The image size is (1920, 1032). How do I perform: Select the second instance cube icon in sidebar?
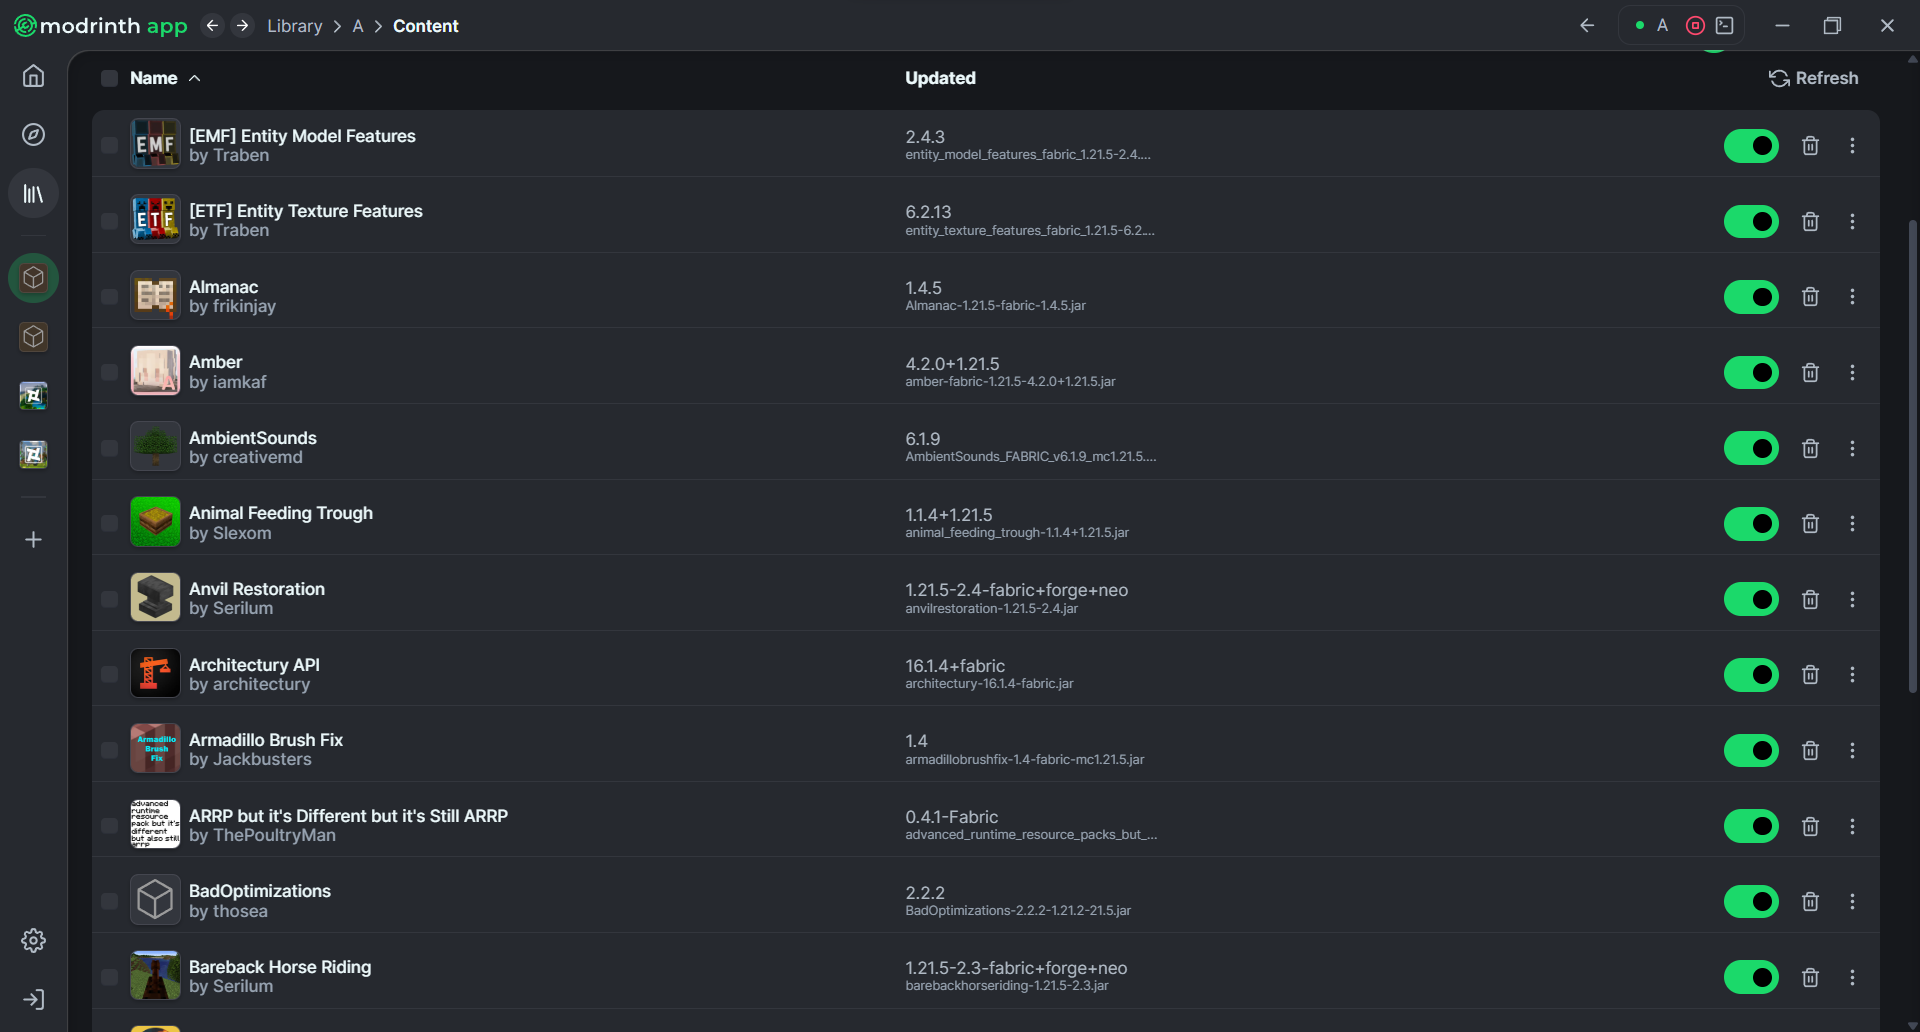tap(33, 337)
